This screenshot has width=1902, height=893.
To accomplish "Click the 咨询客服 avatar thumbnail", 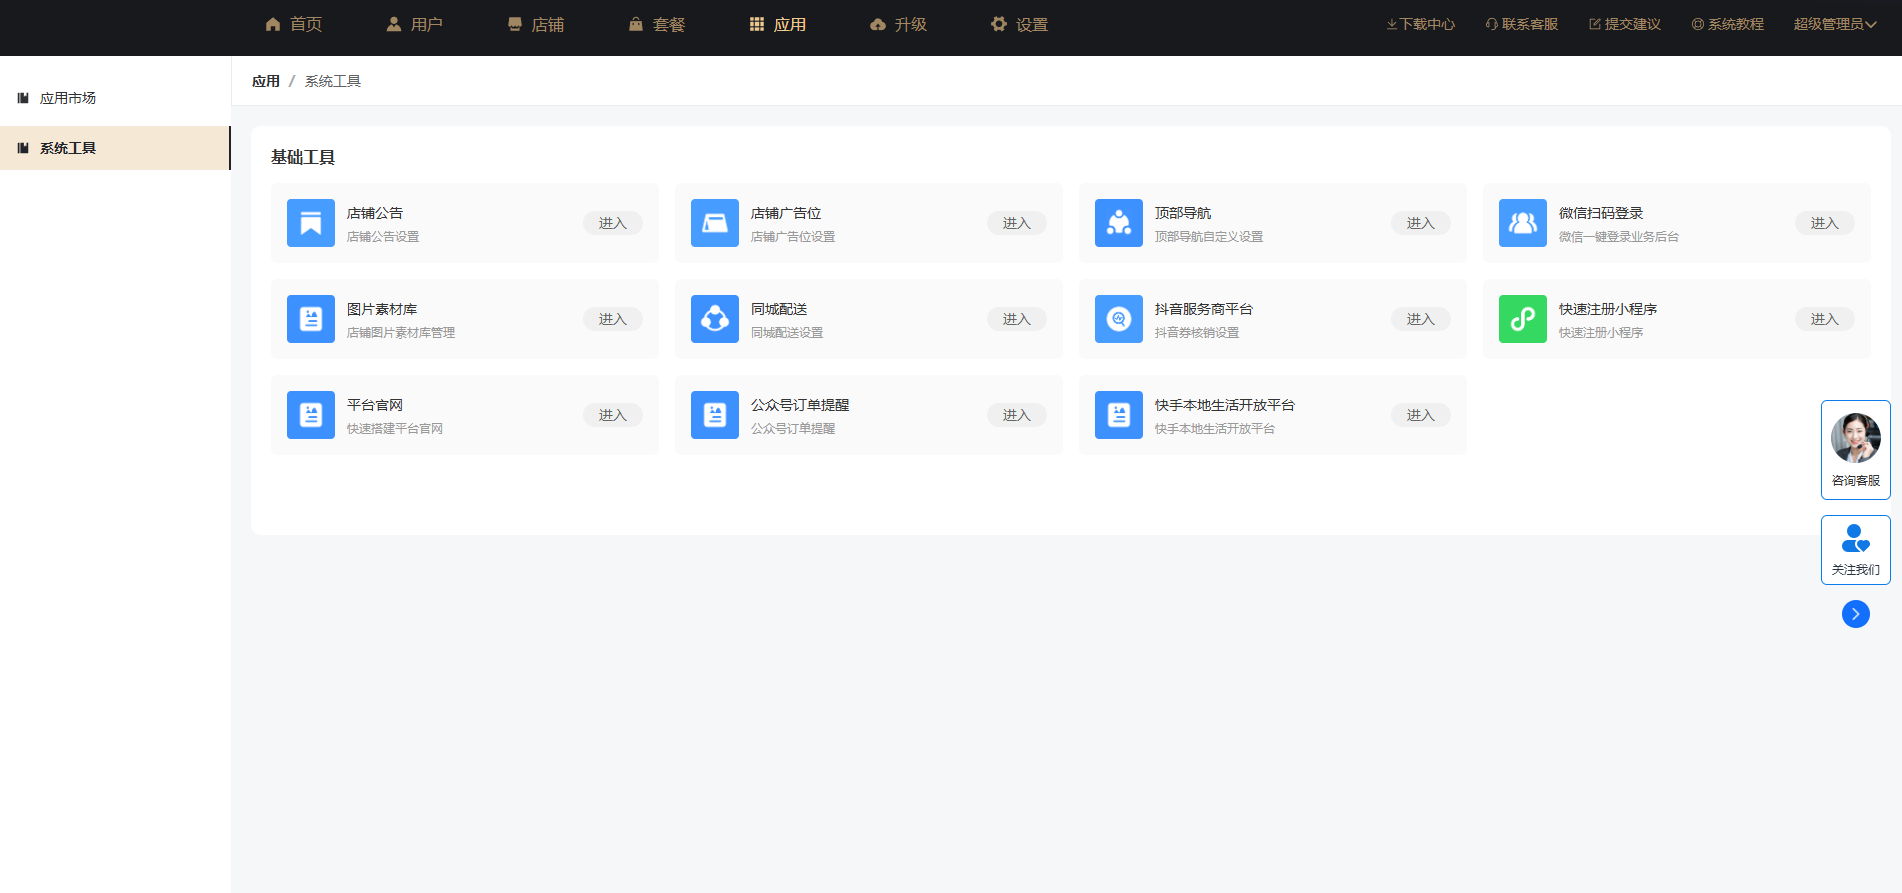I will pyautogui.click(x=1856, y=438).
